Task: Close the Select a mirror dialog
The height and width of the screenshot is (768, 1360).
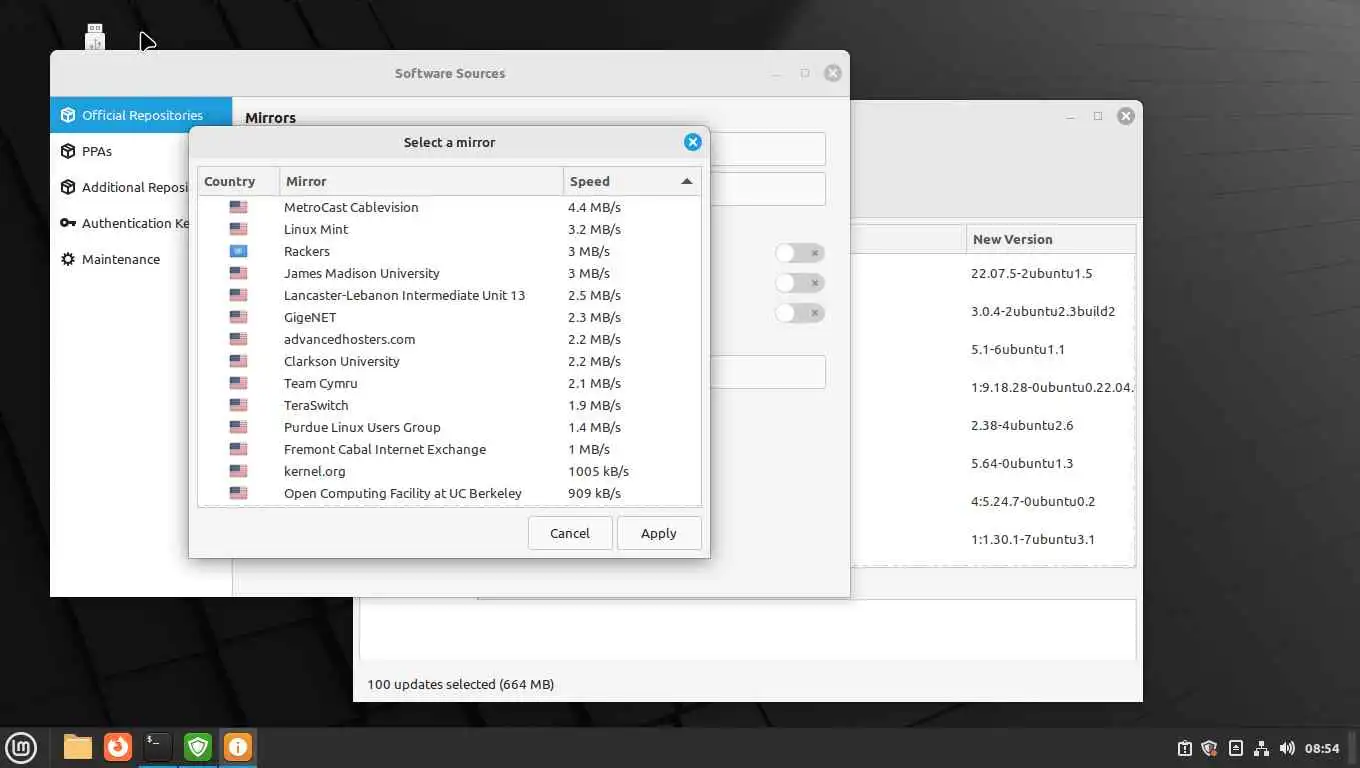Action: (693, 142)
